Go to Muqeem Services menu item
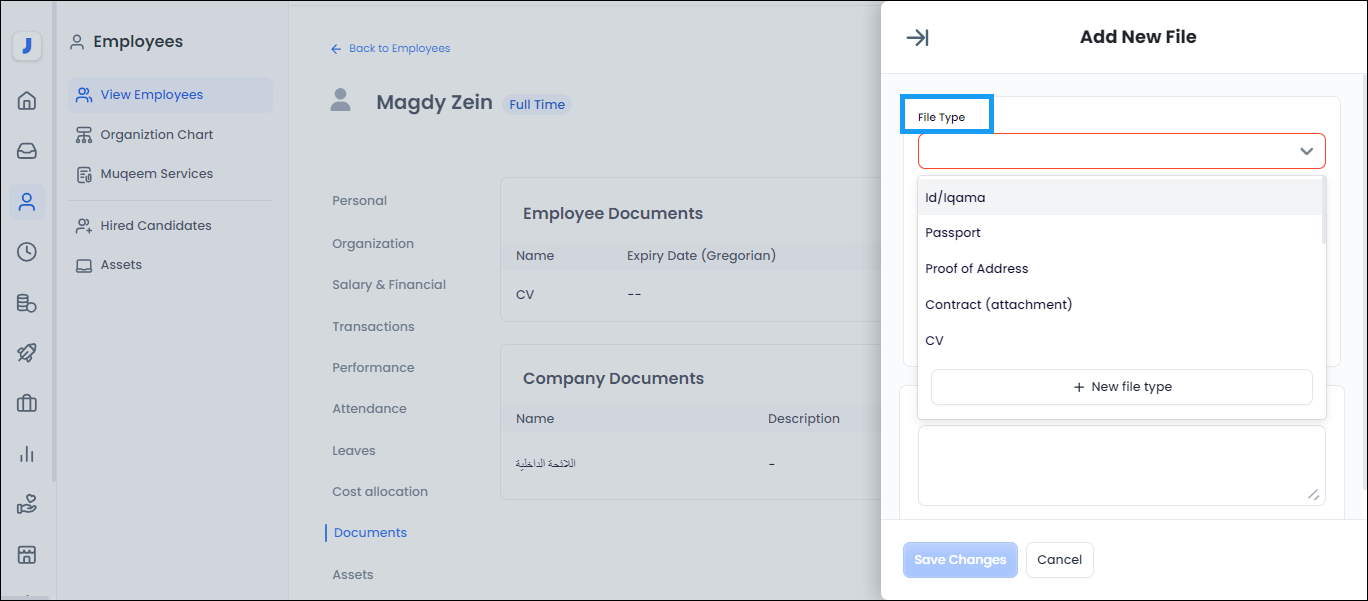This screenshot has width=1368, height=601. coord(156,174)
